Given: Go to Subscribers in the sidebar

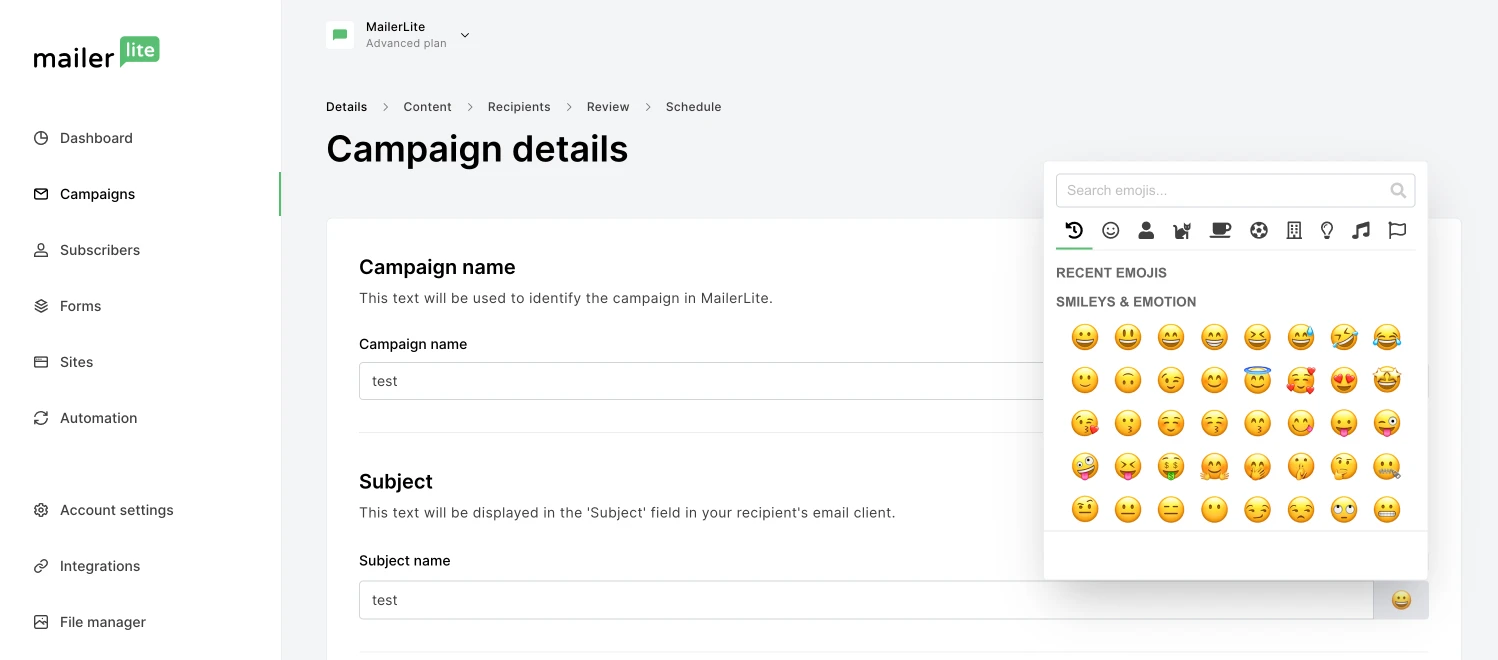Looking at the screenshot, I should tap(100, 250).
